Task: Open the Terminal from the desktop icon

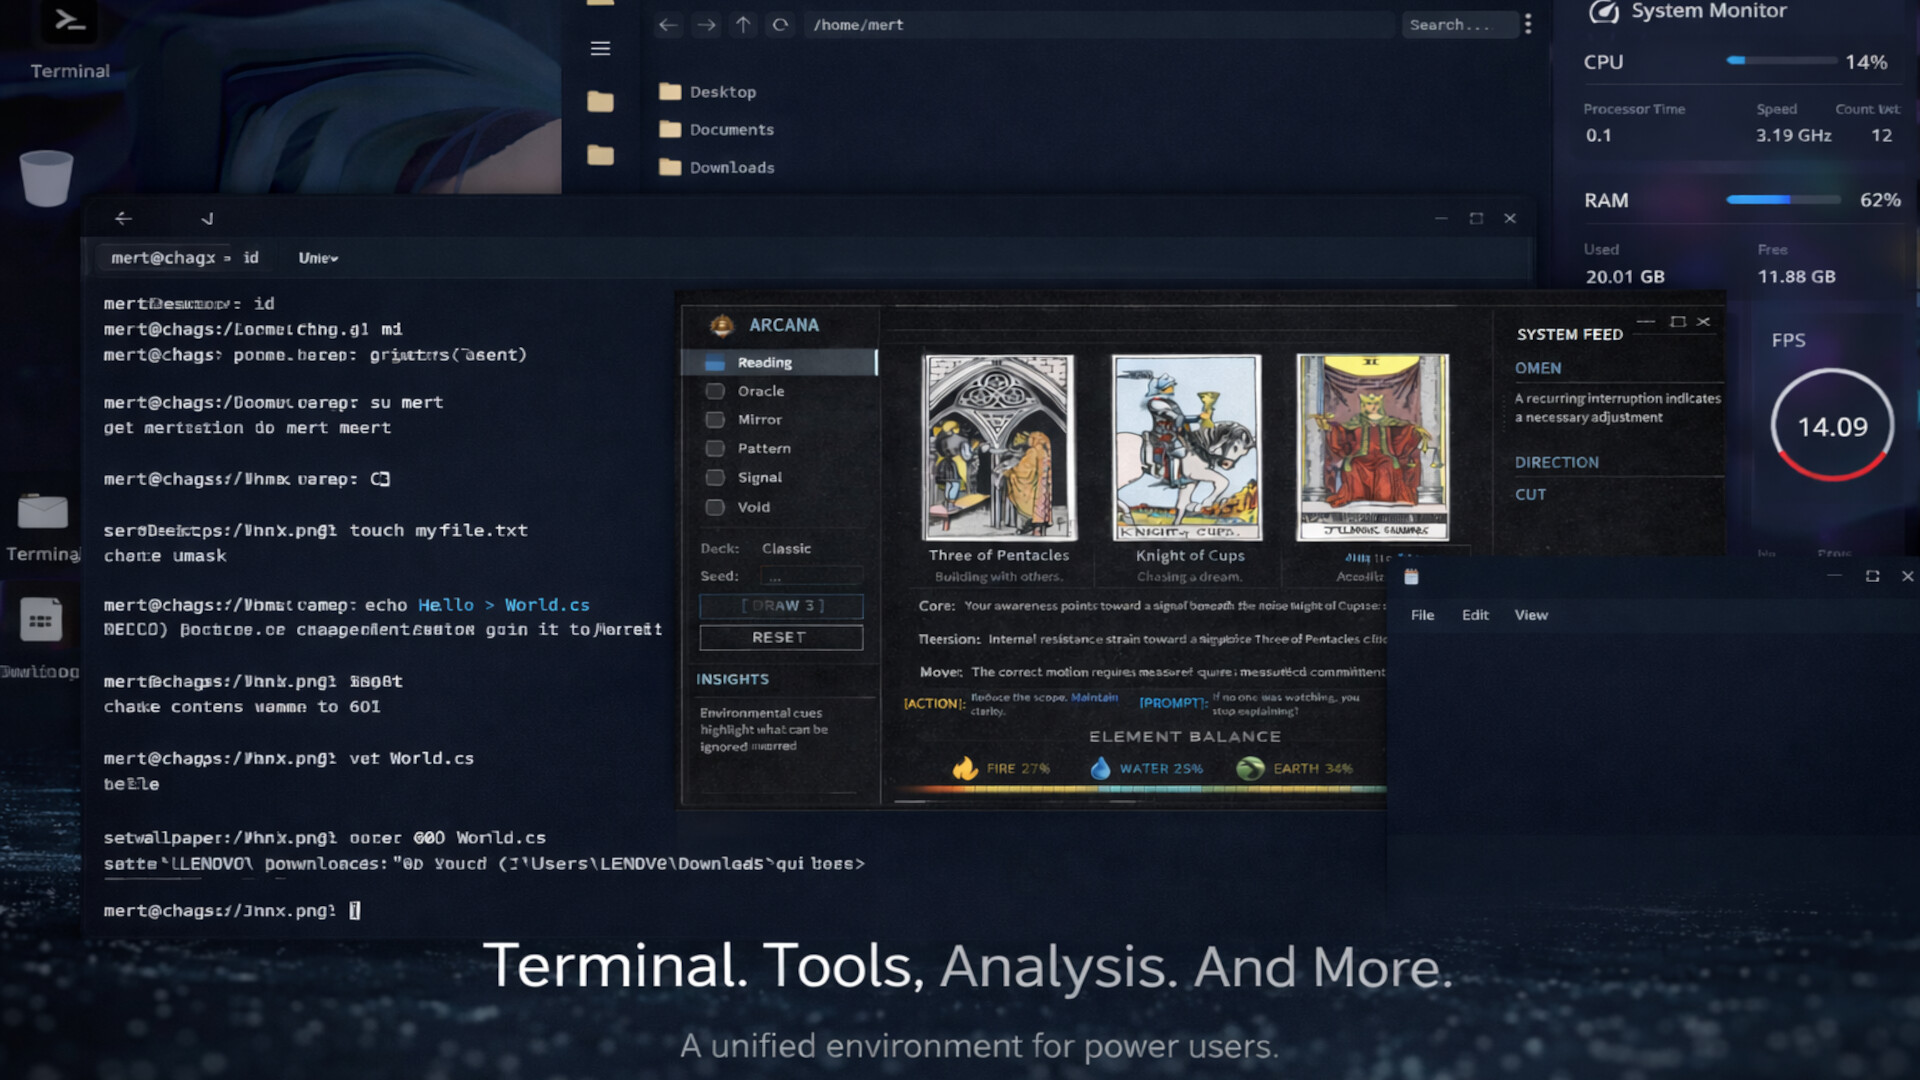Action: click(x=68, y=25)
